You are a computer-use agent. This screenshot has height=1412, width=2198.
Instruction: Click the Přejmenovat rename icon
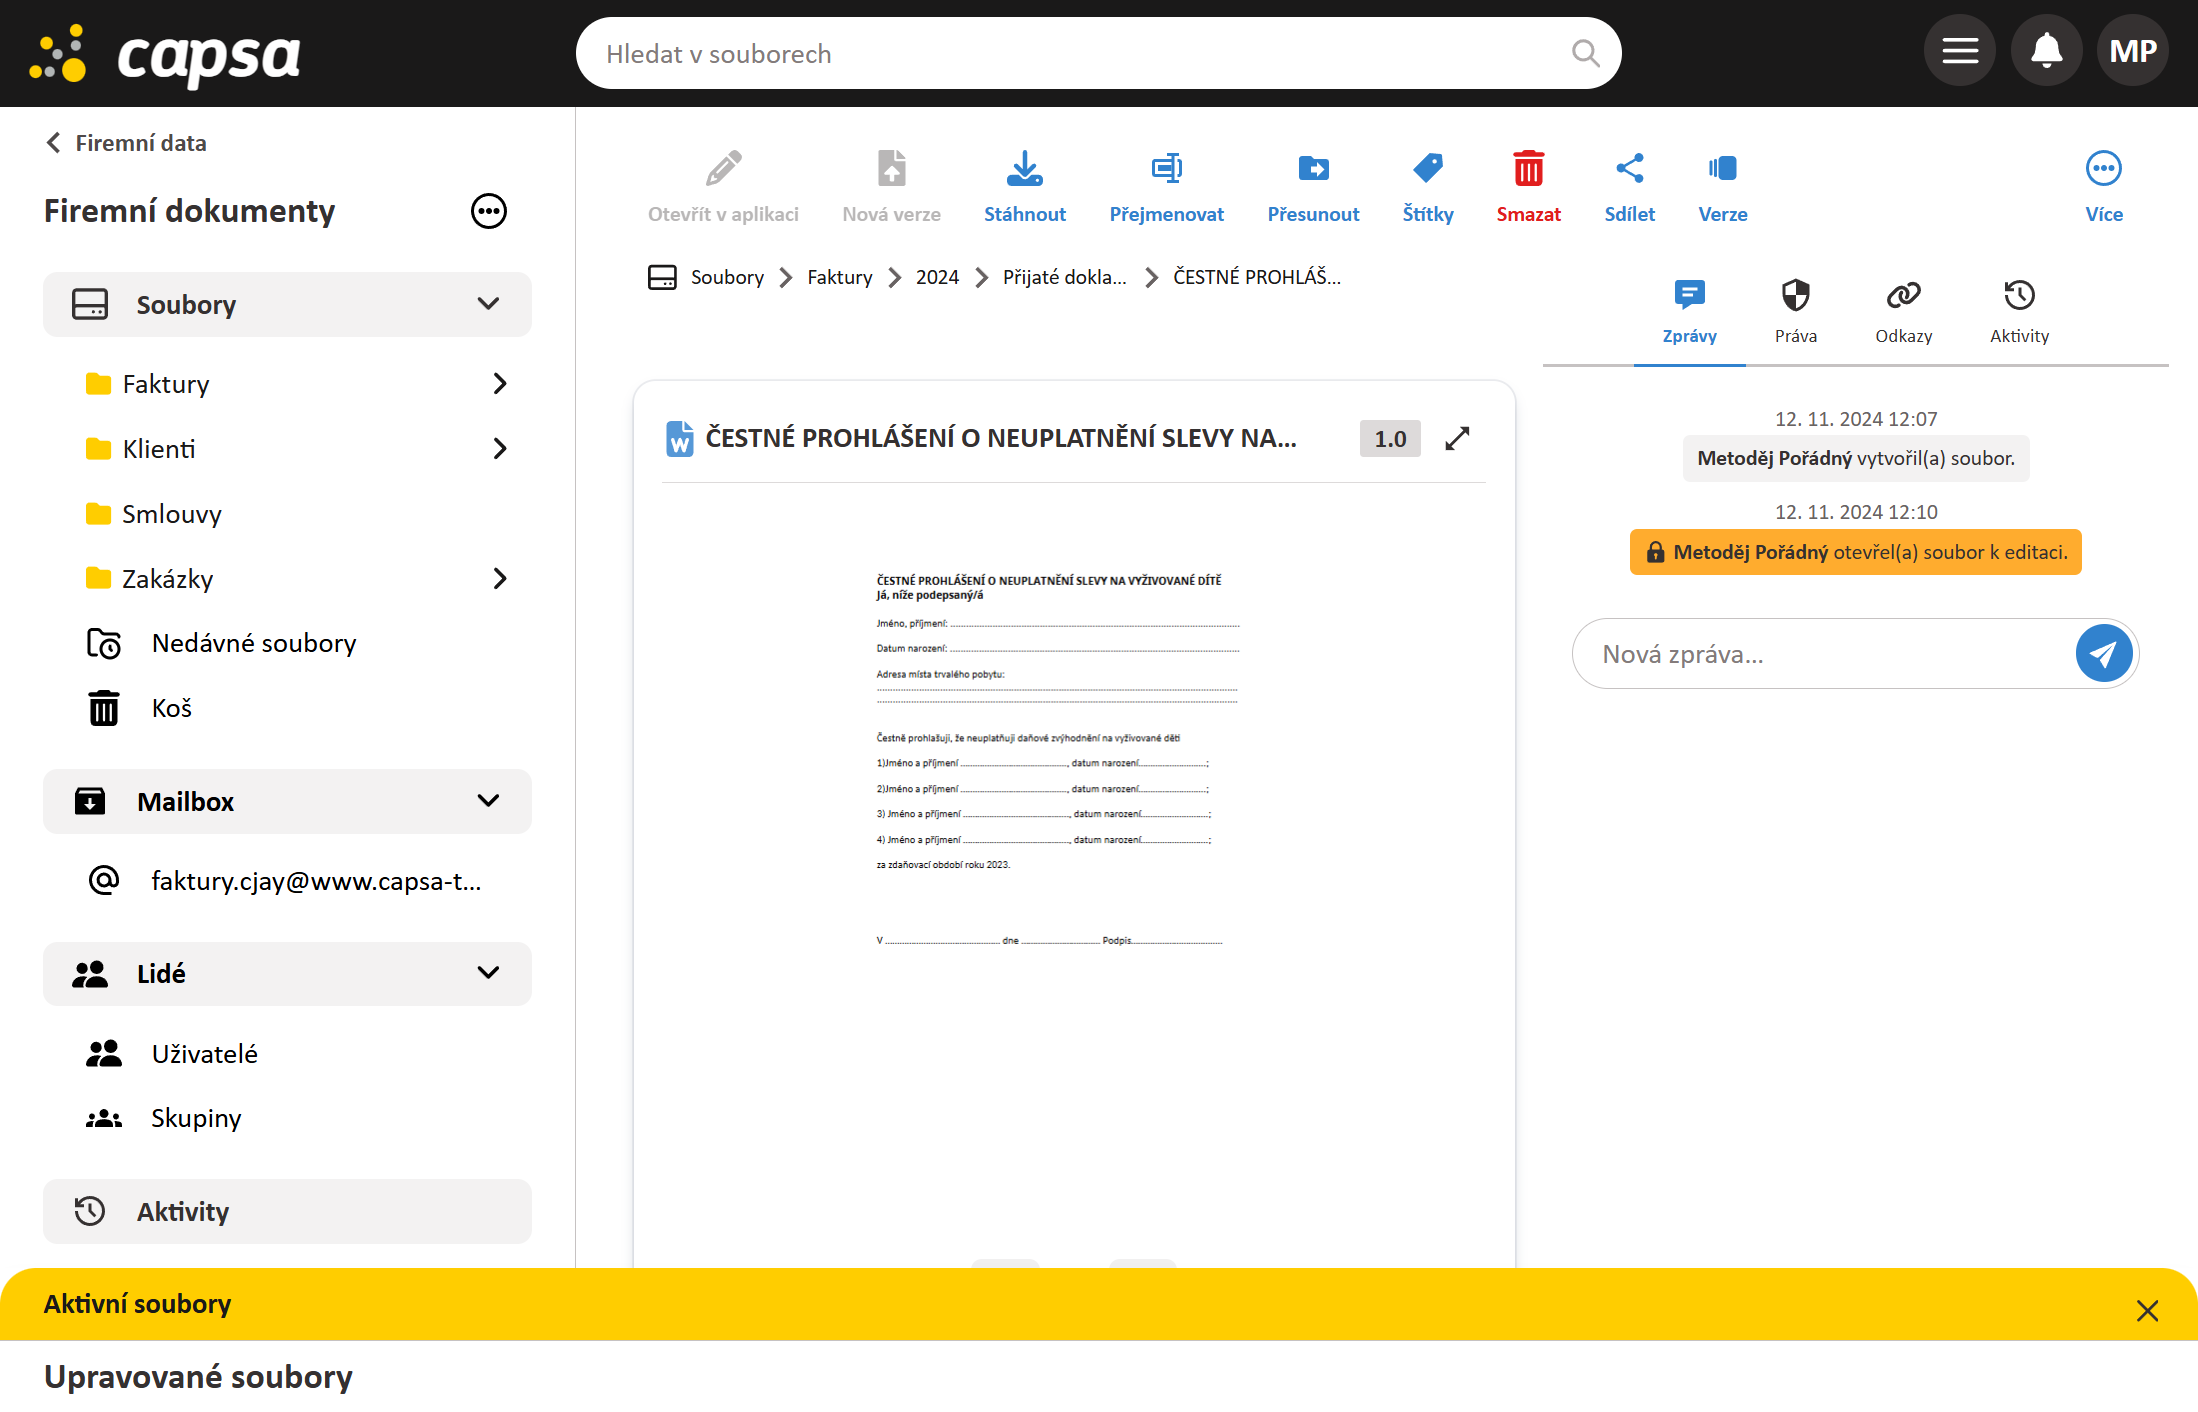1166,170
